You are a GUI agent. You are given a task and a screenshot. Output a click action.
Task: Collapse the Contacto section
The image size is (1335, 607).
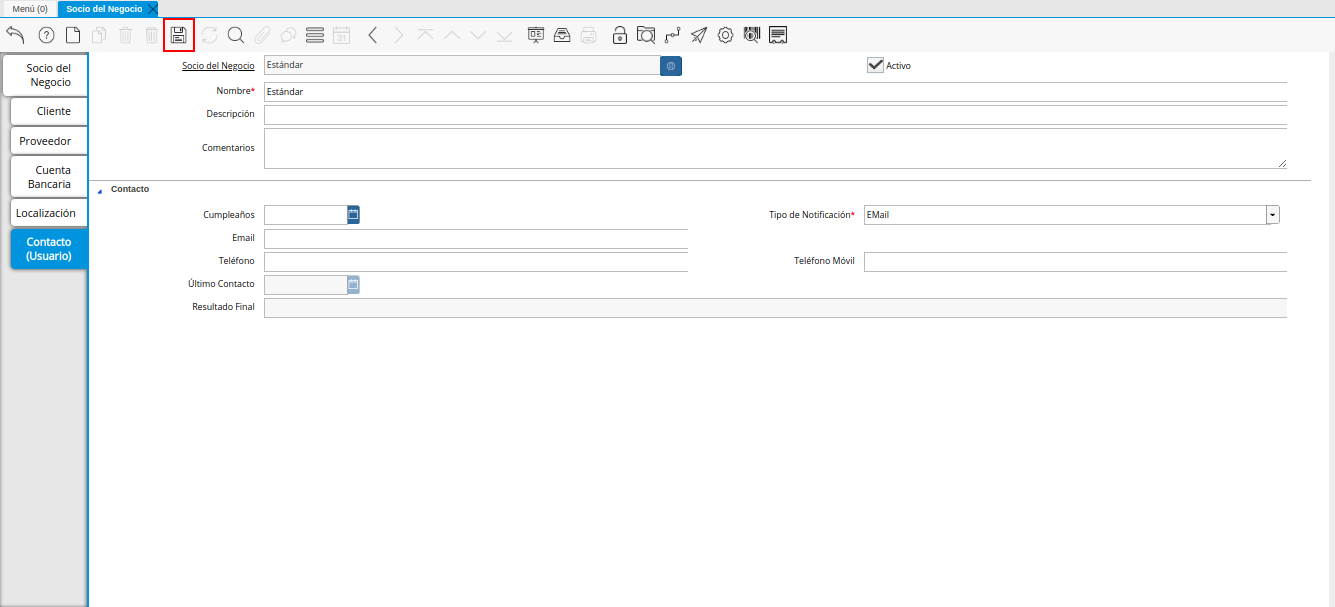[99, 189]
